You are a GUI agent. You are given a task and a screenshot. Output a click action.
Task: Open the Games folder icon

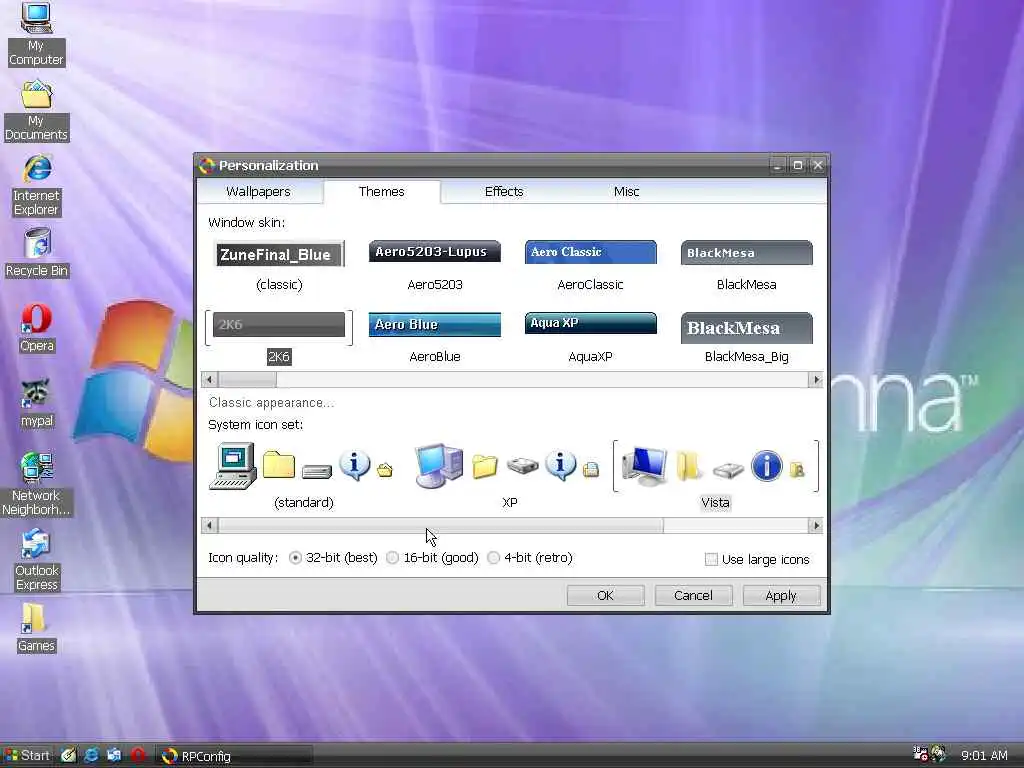[37, 628]
